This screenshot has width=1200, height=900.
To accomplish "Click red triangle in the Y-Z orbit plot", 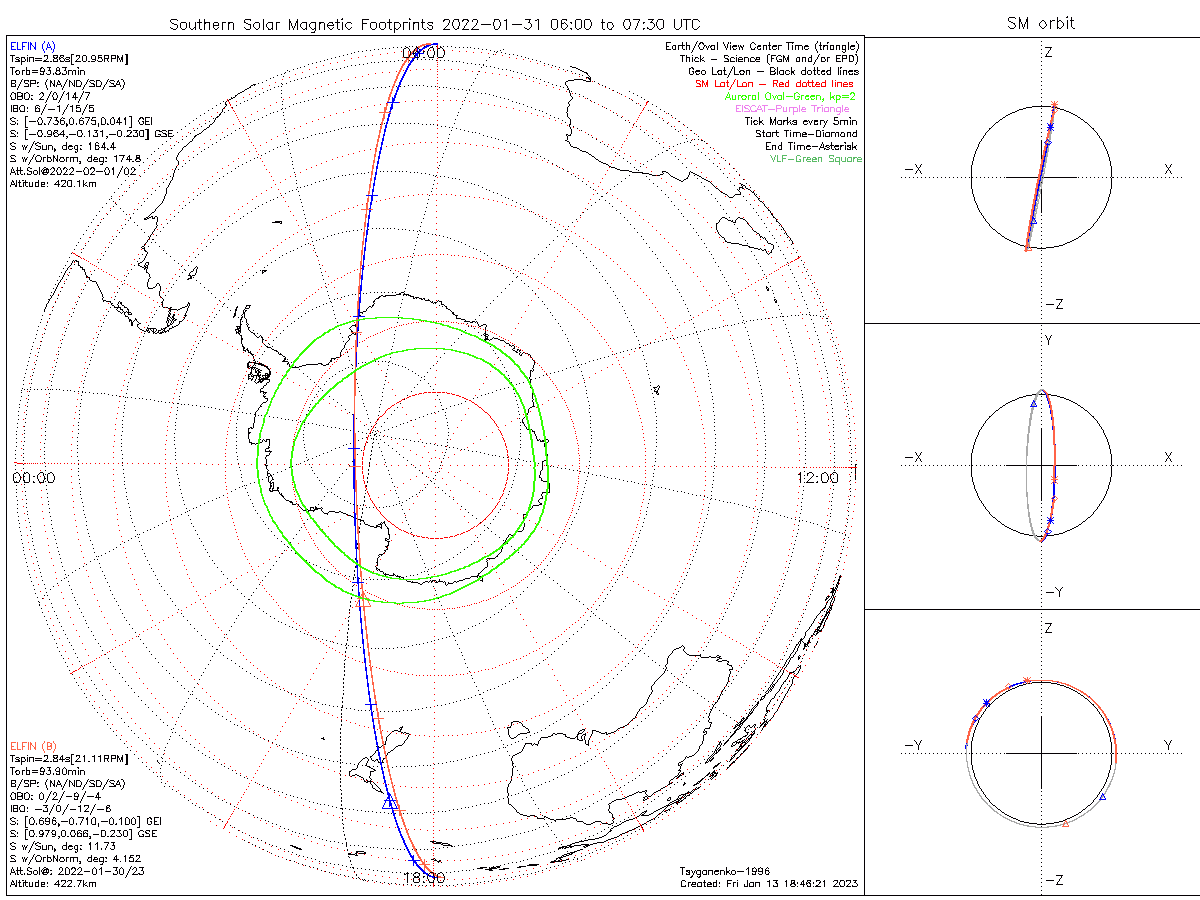I will (x=1065, y=823).
